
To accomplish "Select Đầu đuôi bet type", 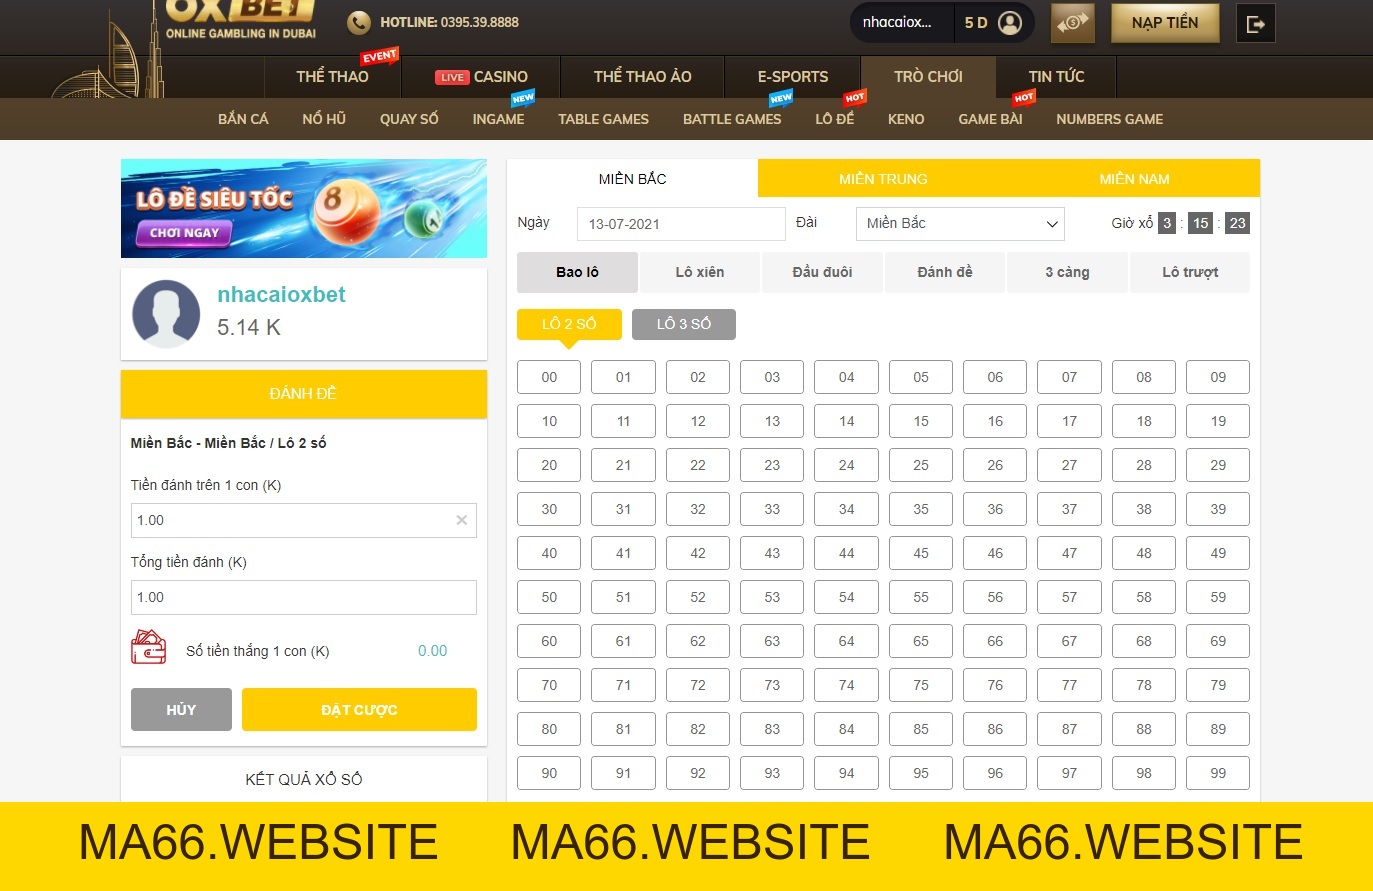I will [822, 272].
